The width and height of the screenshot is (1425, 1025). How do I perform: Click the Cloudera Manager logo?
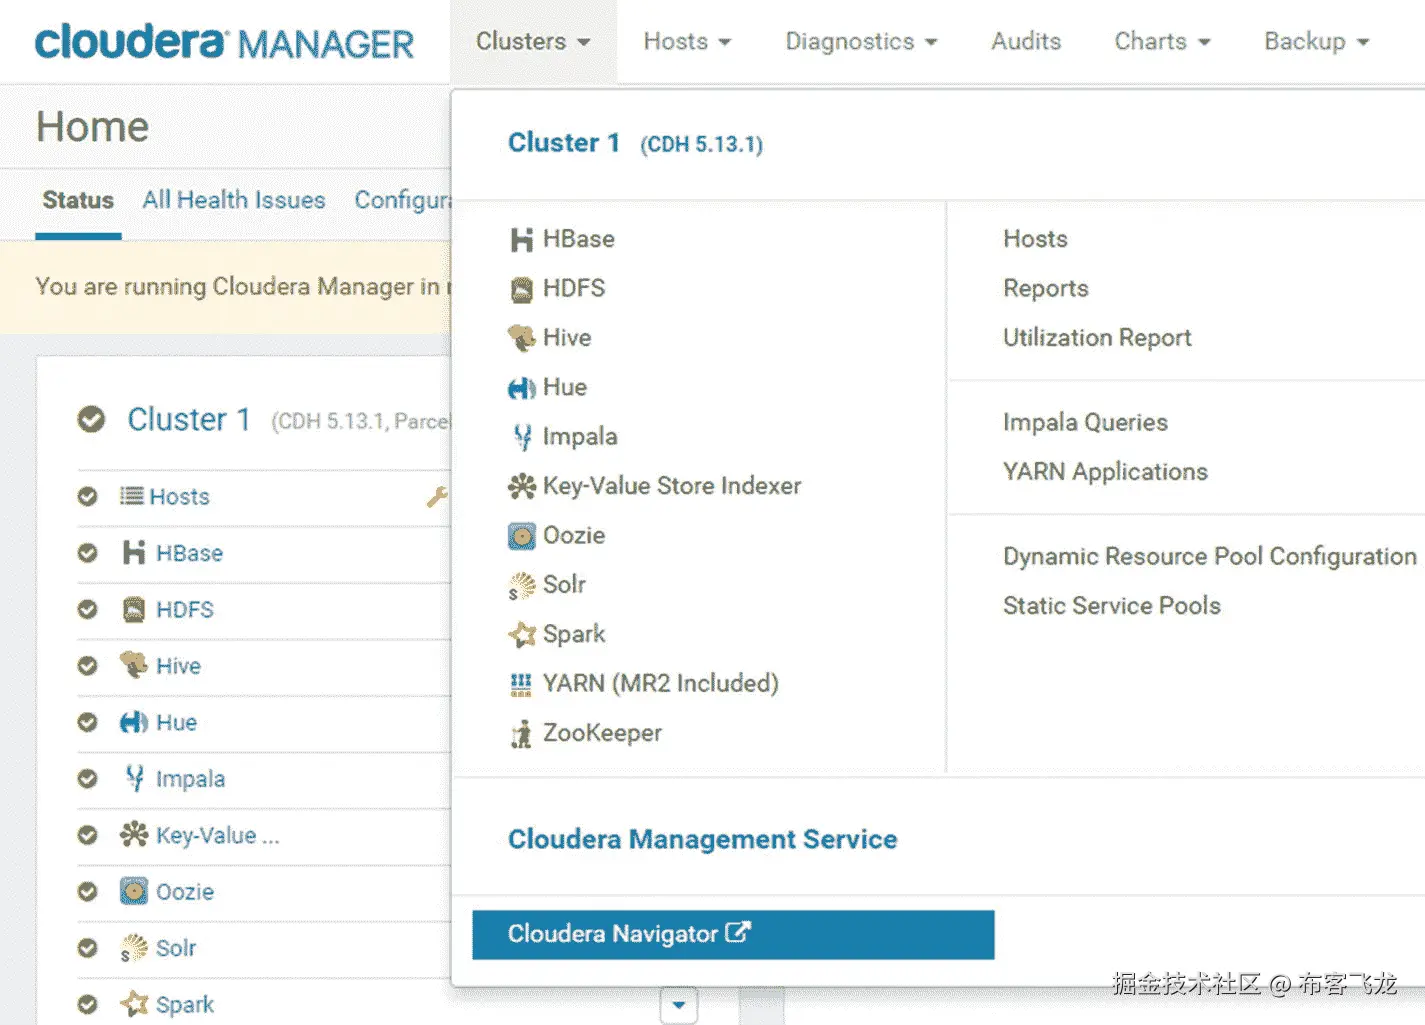pyautogui.click(x=224, y=42)
